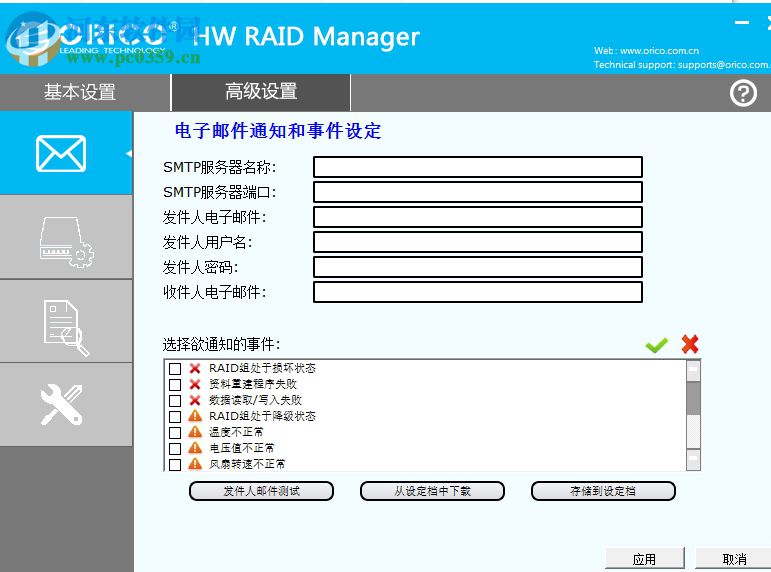The height and width of the screenshot is (572, 771).
Task: Focus the 发件人电子邮件 input field
Action: click(477, 217)
